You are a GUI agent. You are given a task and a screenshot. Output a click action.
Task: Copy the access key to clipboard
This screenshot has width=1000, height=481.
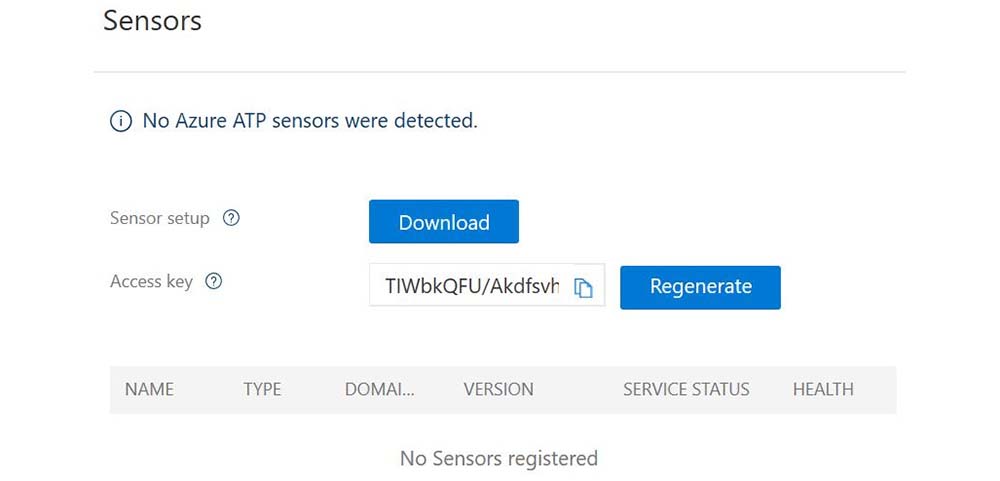[583, 288]
